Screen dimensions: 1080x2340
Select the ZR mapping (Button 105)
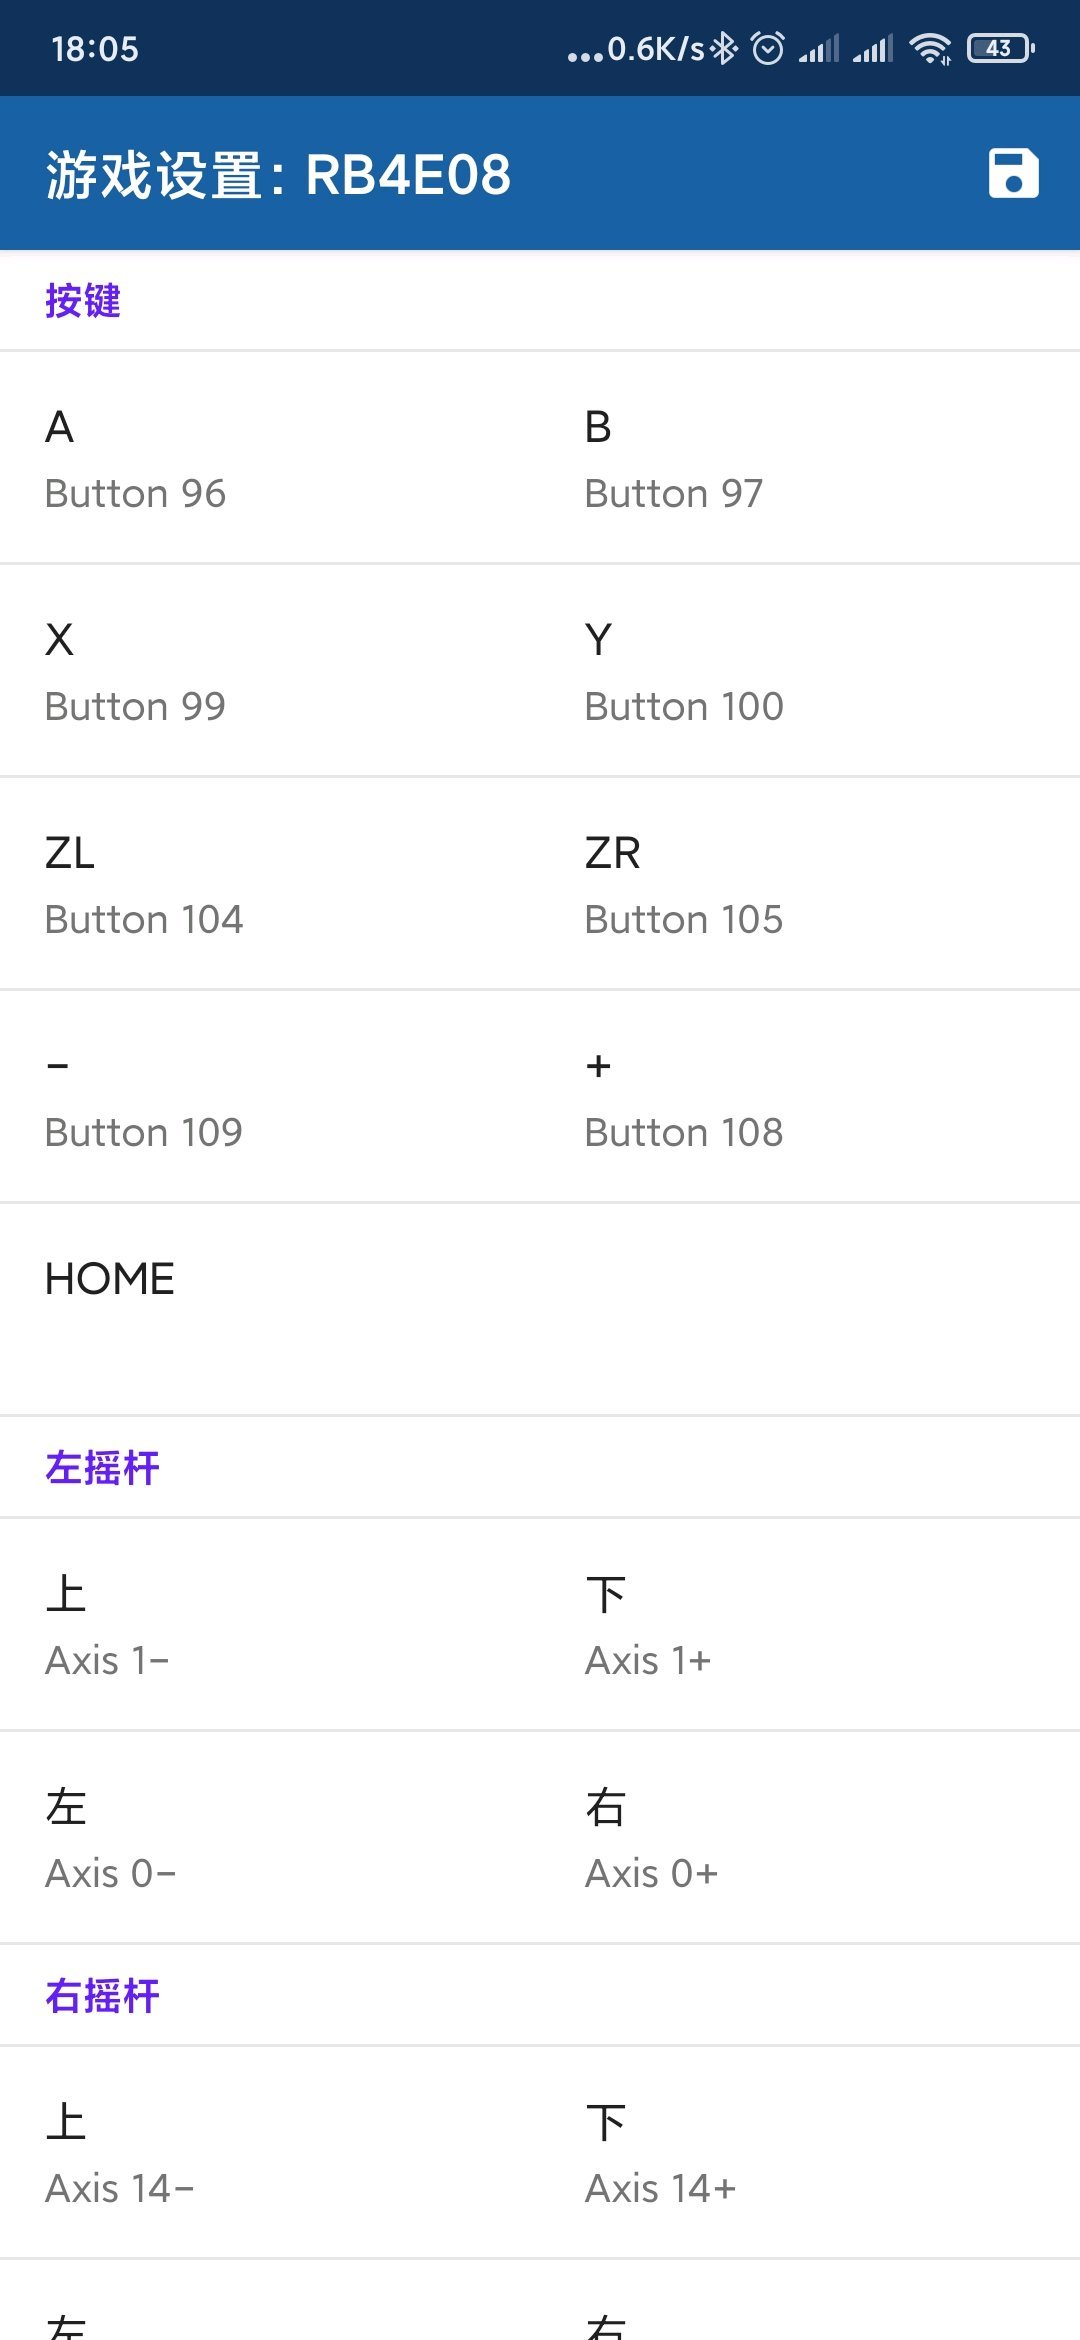point(810,884)
